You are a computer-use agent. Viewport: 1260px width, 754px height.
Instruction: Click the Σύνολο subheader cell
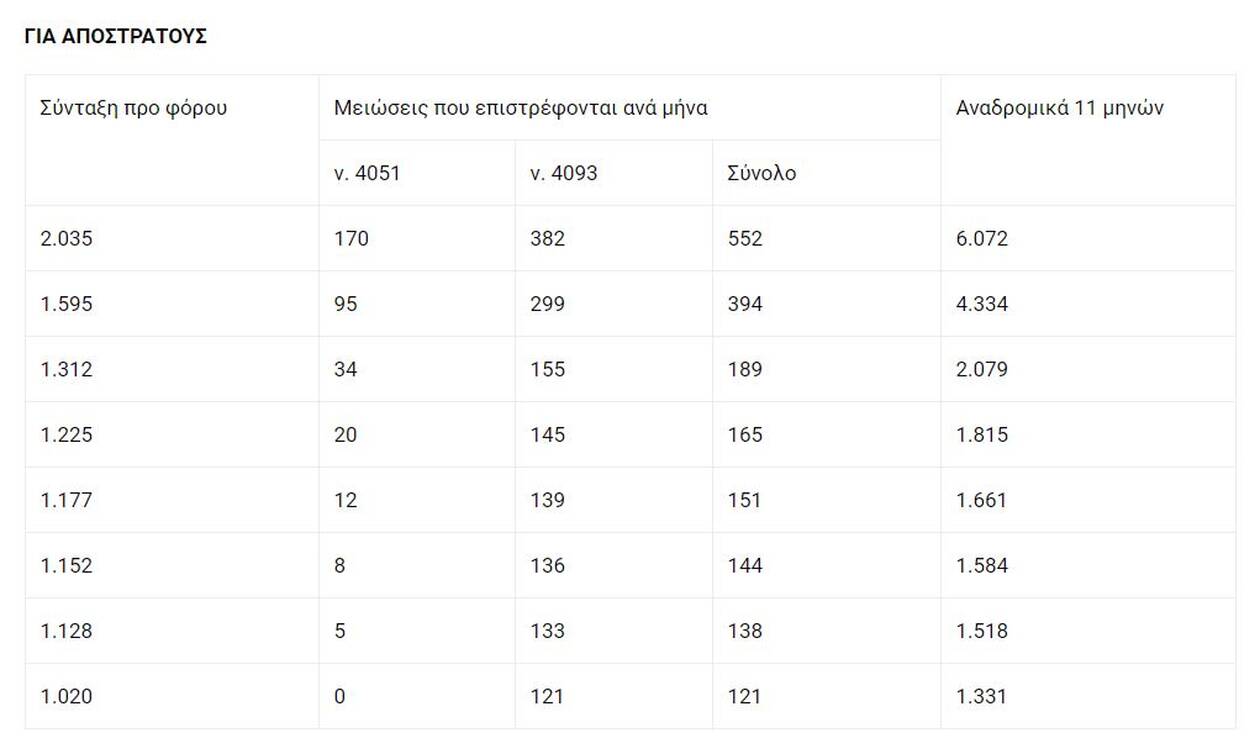click(762, 173)
